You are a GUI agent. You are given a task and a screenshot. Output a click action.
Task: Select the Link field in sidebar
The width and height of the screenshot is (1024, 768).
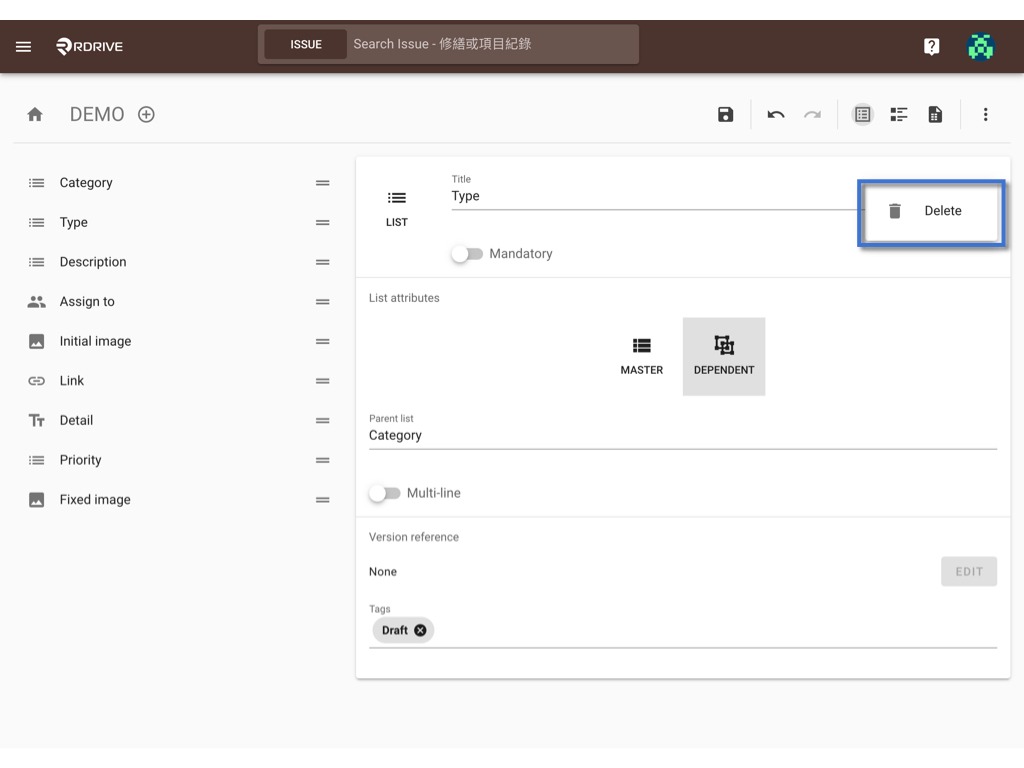(179, 381)
